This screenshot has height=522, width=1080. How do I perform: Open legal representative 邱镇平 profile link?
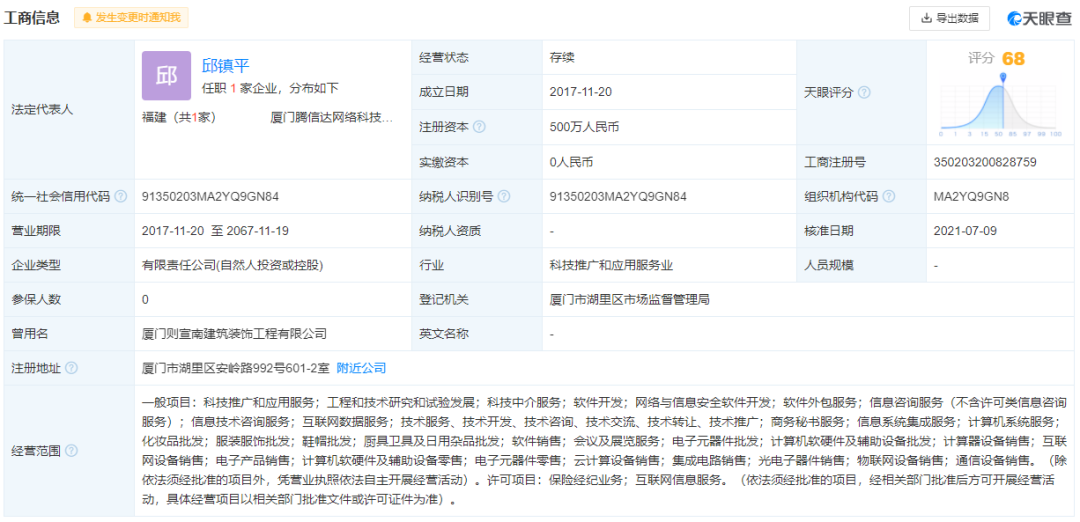tap(225, 65)
